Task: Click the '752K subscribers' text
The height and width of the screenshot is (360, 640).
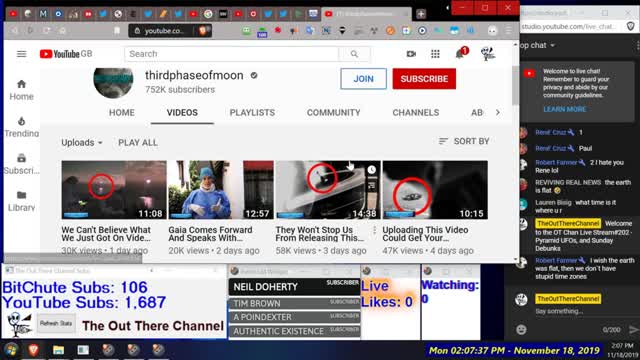Action: (180, 90)
